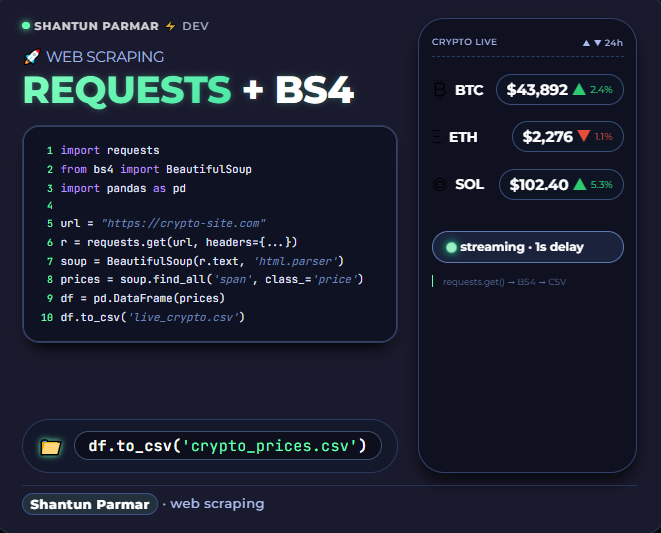The height and width of the screenshot is (533, 661).
Task: Click the Shantun Parmar footer badge
Action: pyautogui.click(x=90, y=504)
